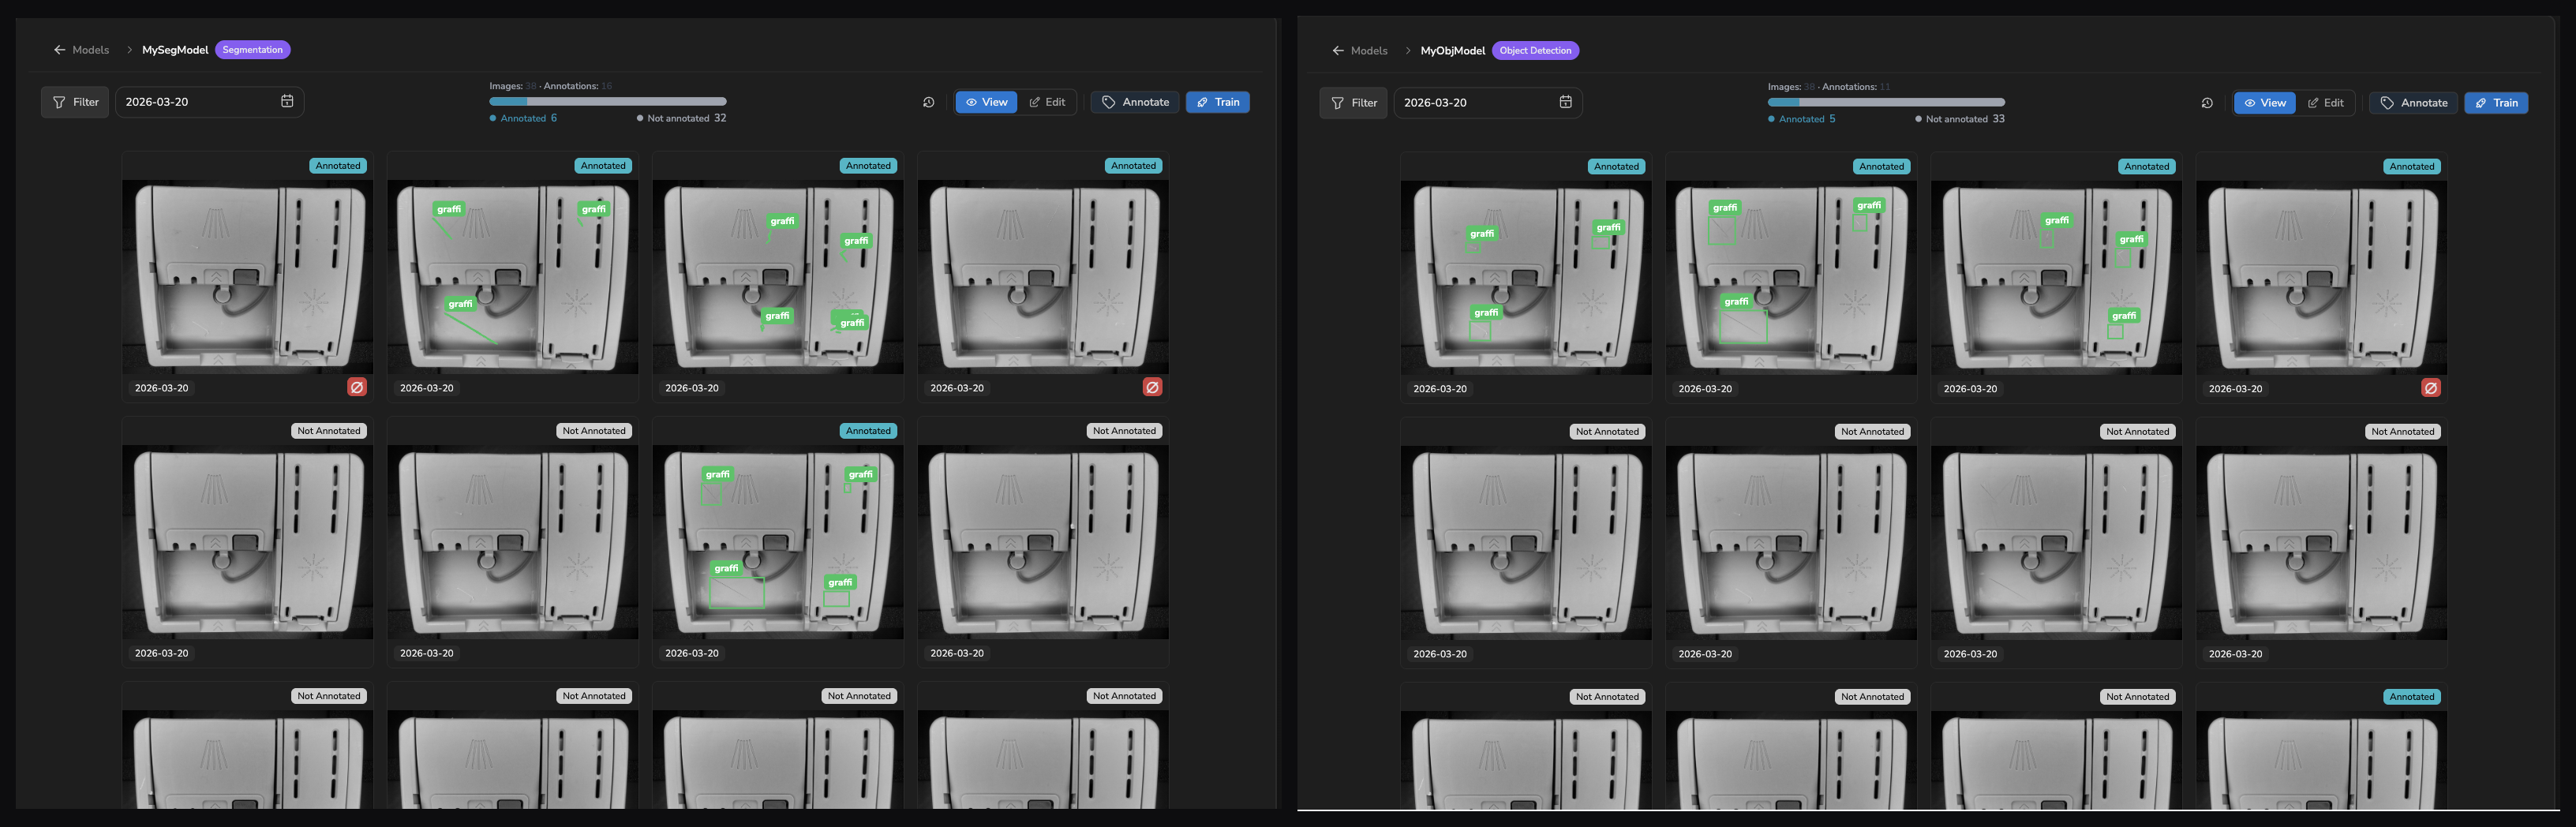2576x827 pixels.
Task: Switch MySegModel window to Edit mode
Action: [x=1047, y=102]
